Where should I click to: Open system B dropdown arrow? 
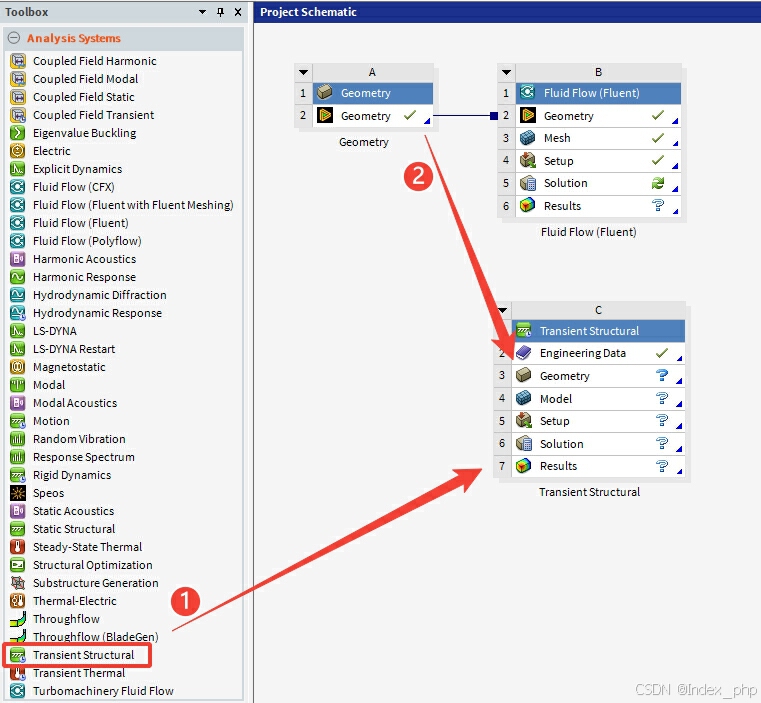(506, 72)
